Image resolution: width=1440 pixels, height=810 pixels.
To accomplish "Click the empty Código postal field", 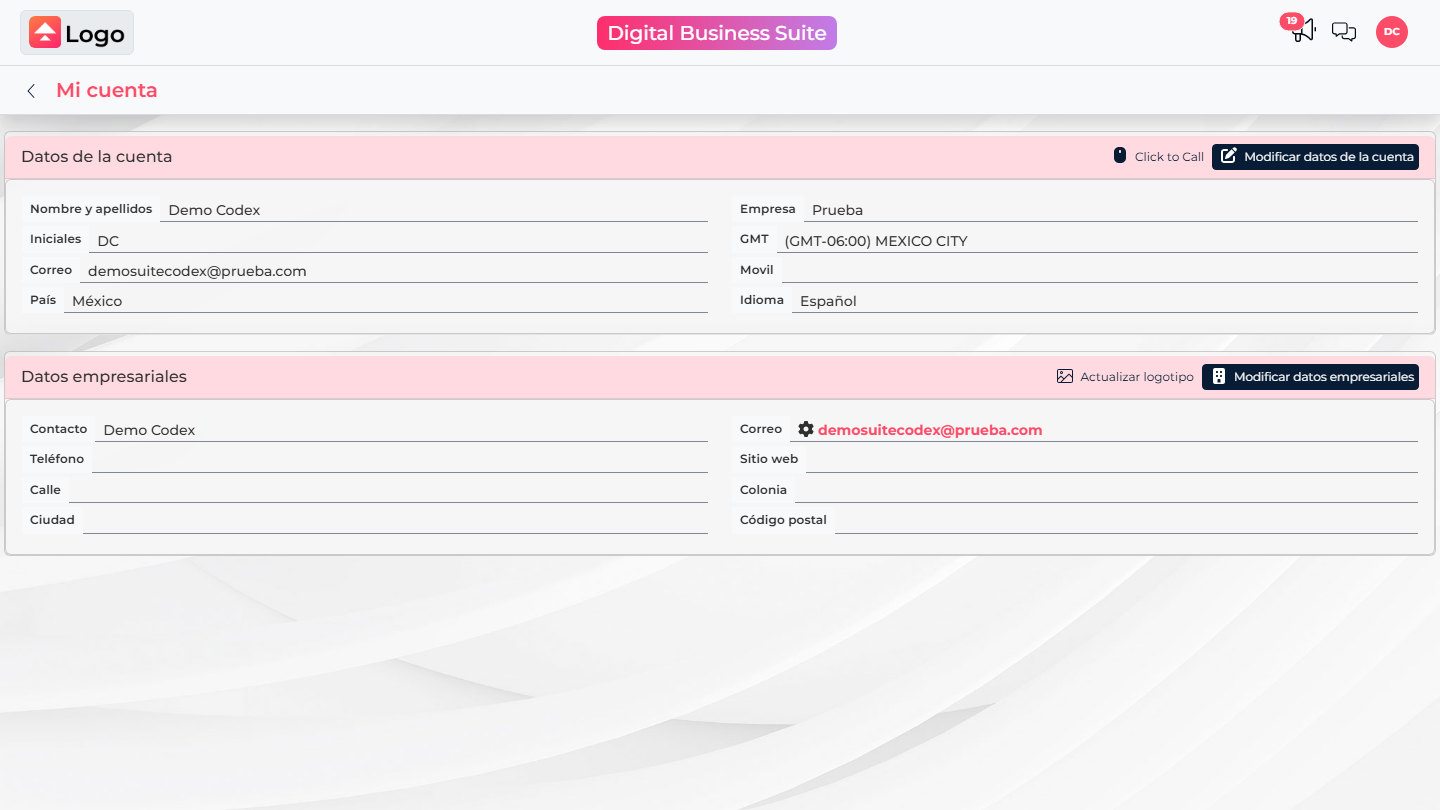I will point(1126,521).
